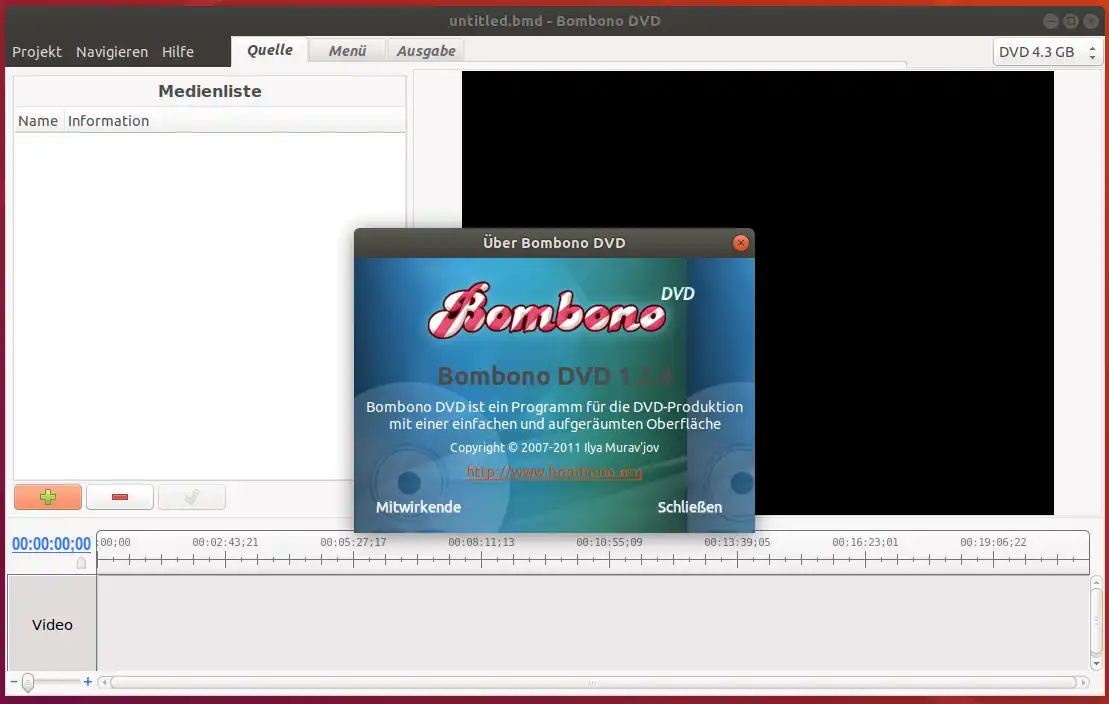Click timeline ruler at 00:19:06;22
This screenshot has width=1109, height=704.
[993, 543]
